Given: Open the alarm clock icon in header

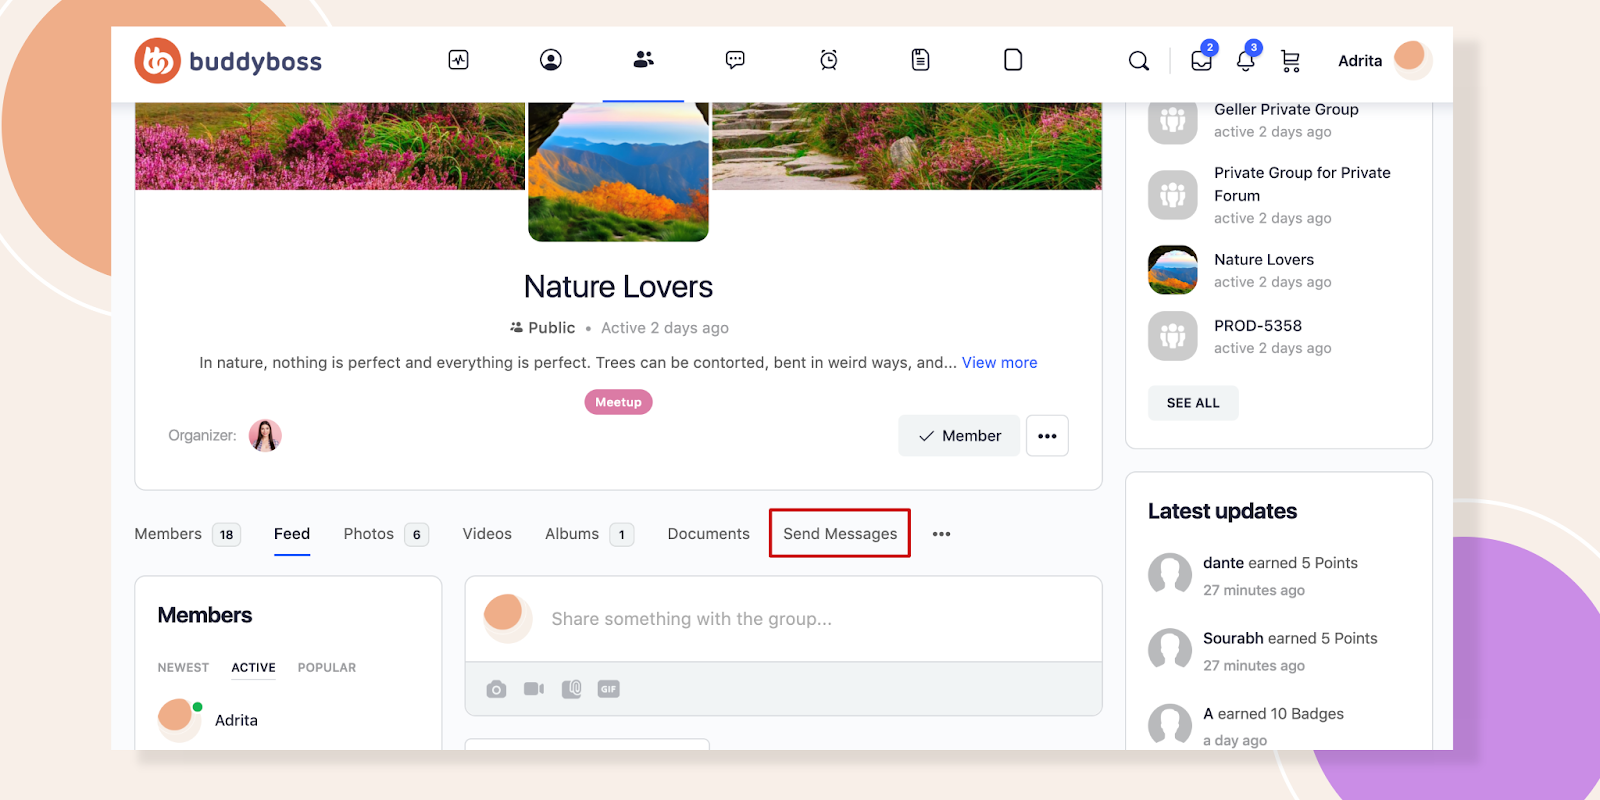Looking at the screenshot, I should tap(829, 60).
